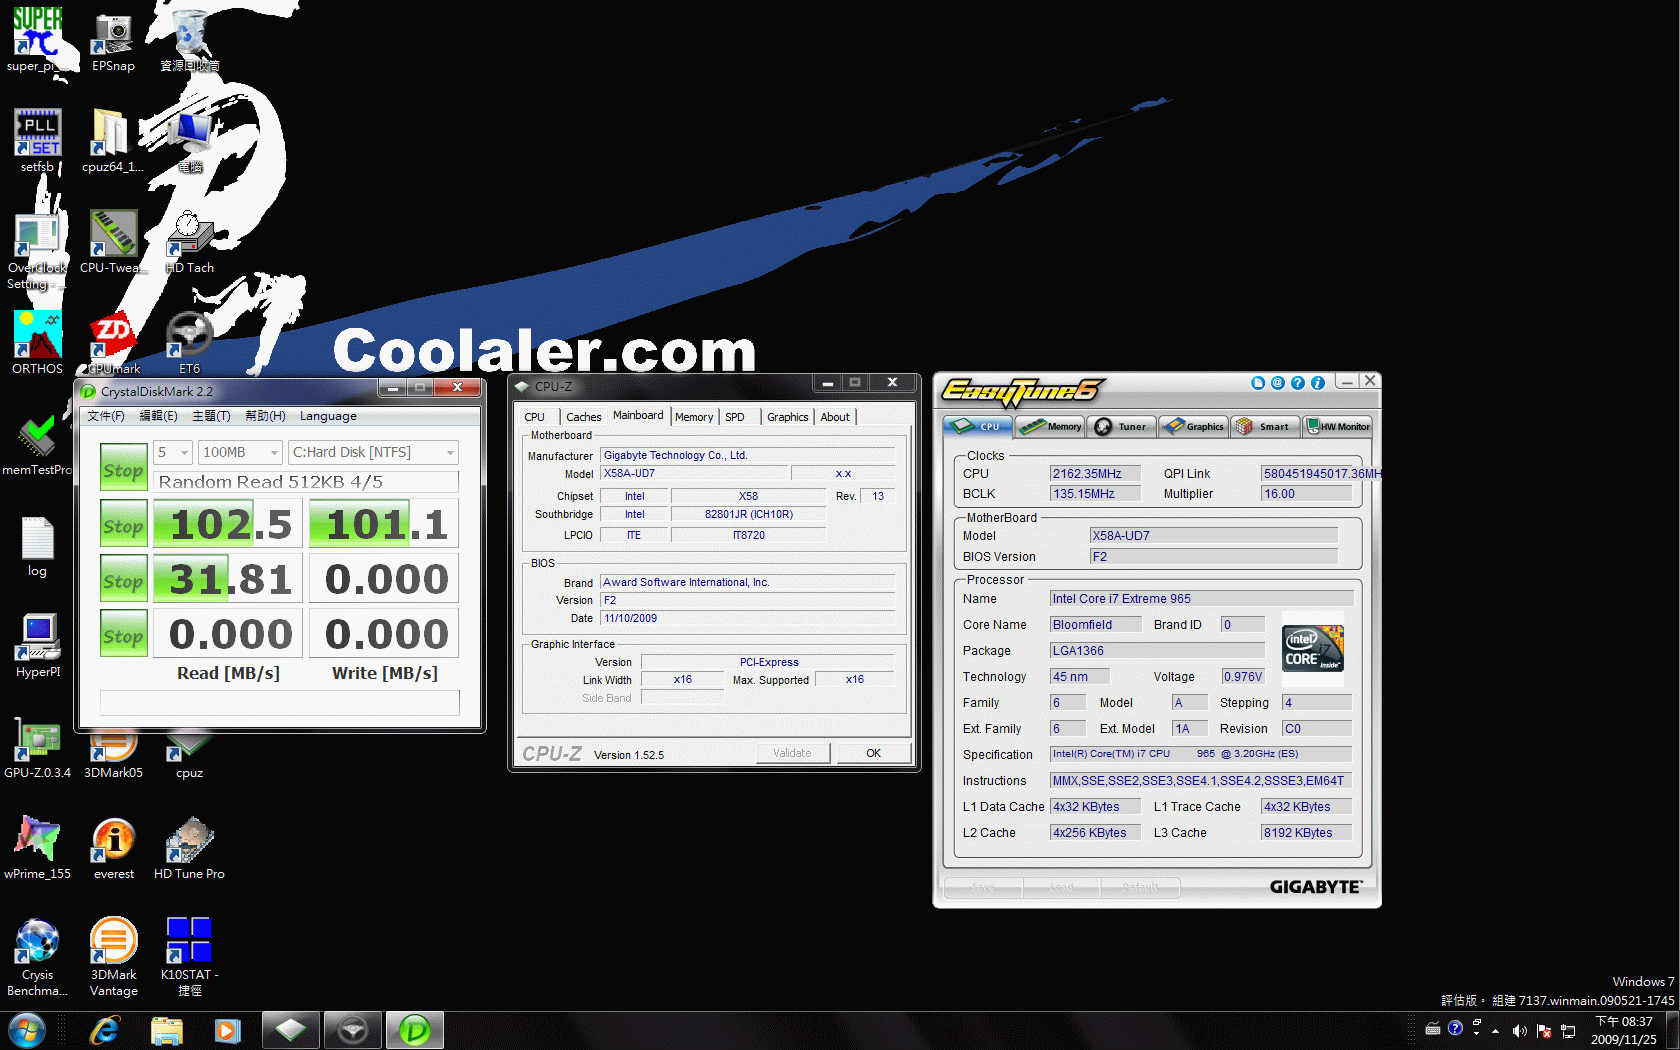1680x1050 pixels.
Task: Click the EasyTune6 question mark help icon
Action: point(1298,383)
